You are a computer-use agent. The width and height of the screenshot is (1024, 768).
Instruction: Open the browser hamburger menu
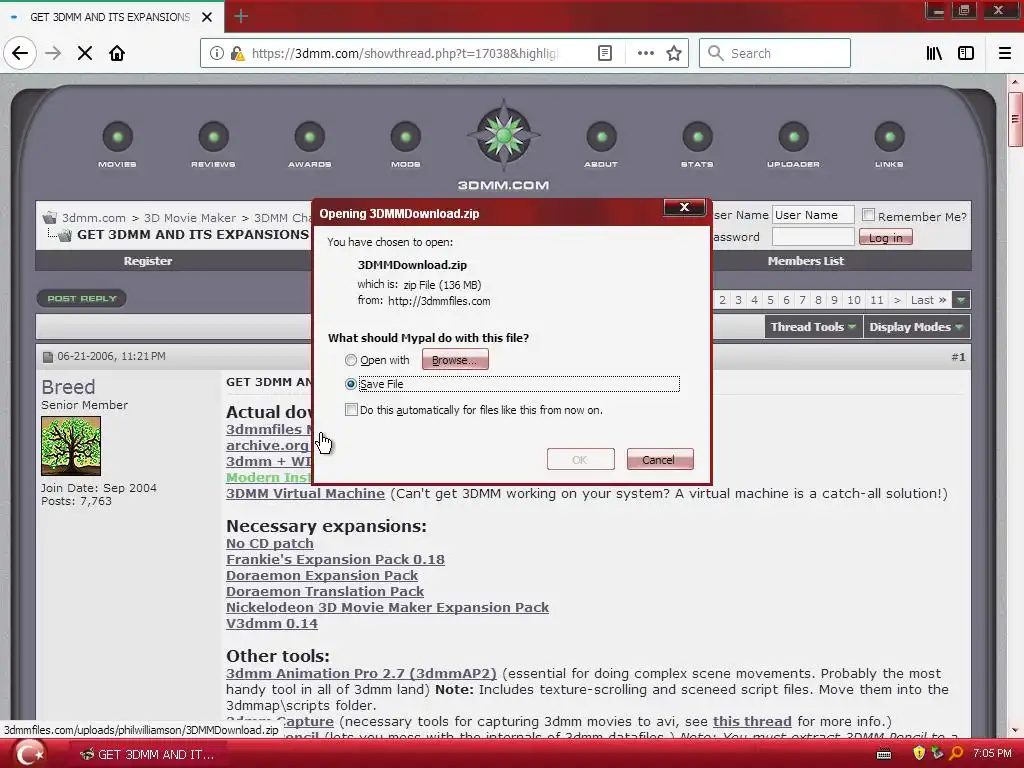[x=1005, y=53]
